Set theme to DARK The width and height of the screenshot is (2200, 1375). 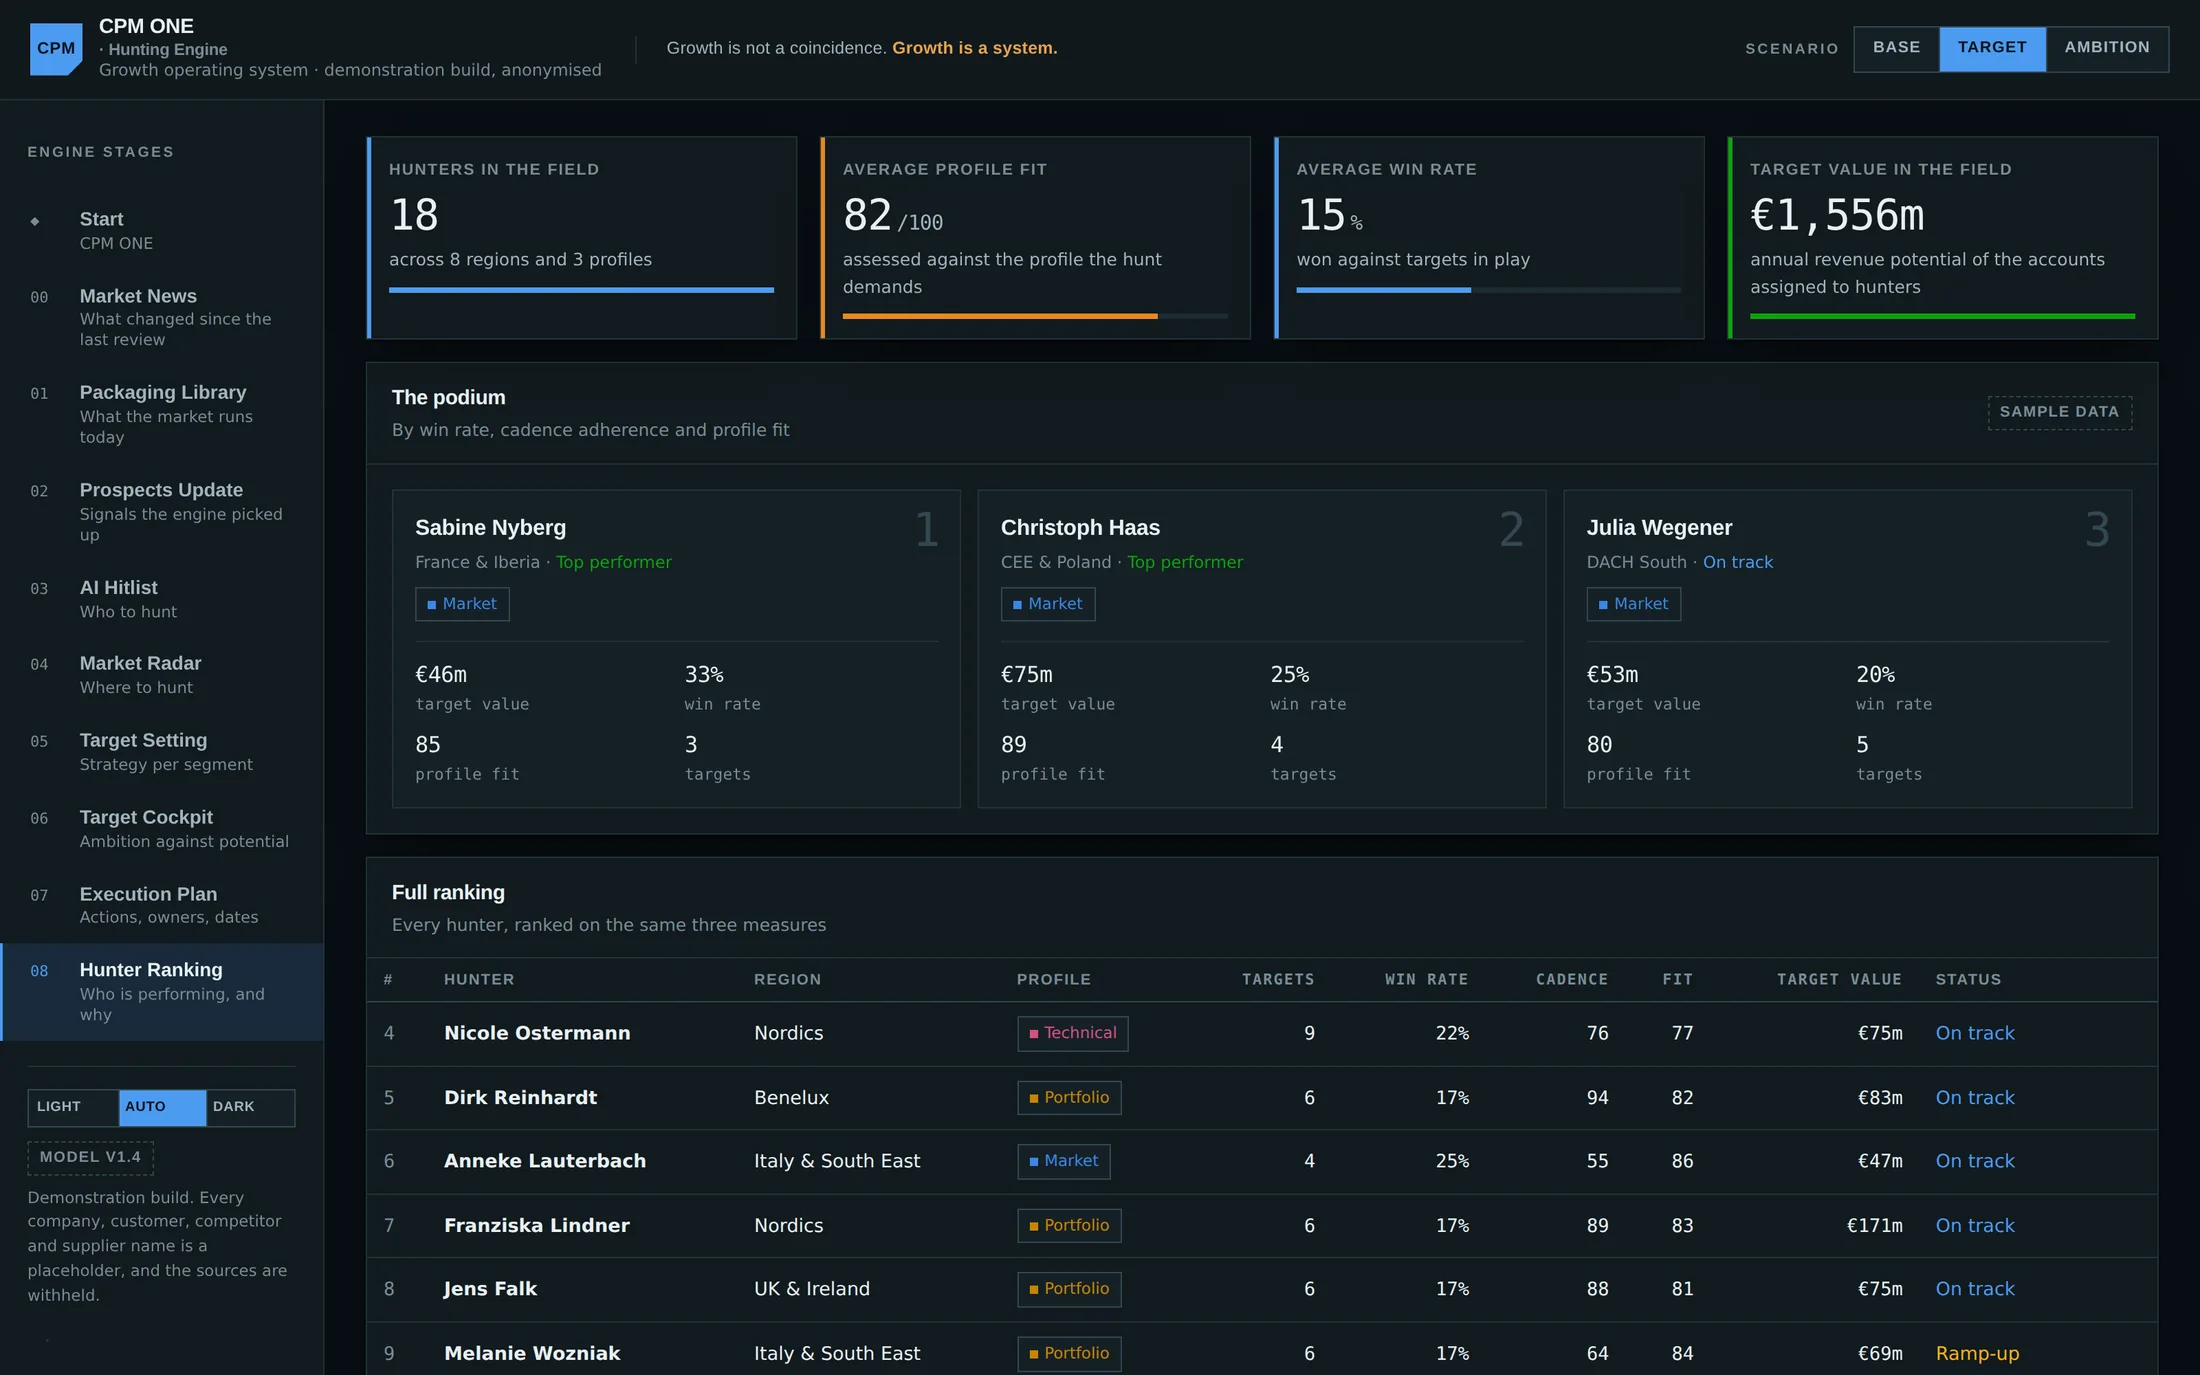coord(250,1107)
